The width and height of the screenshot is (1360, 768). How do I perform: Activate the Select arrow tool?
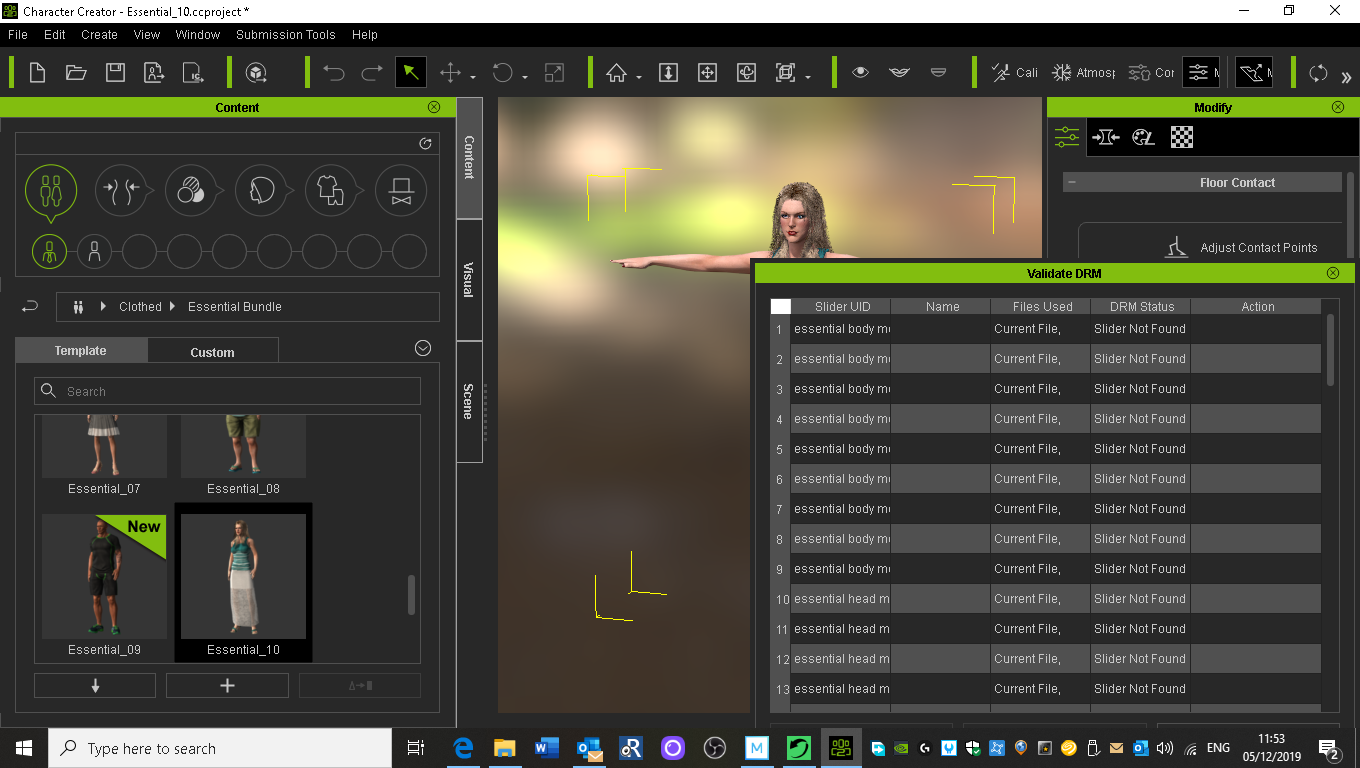(x=411, y=72)
